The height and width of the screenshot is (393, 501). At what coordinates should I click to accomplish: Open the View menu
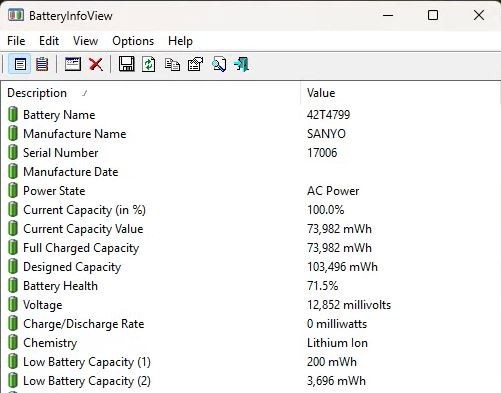point(85,41)
